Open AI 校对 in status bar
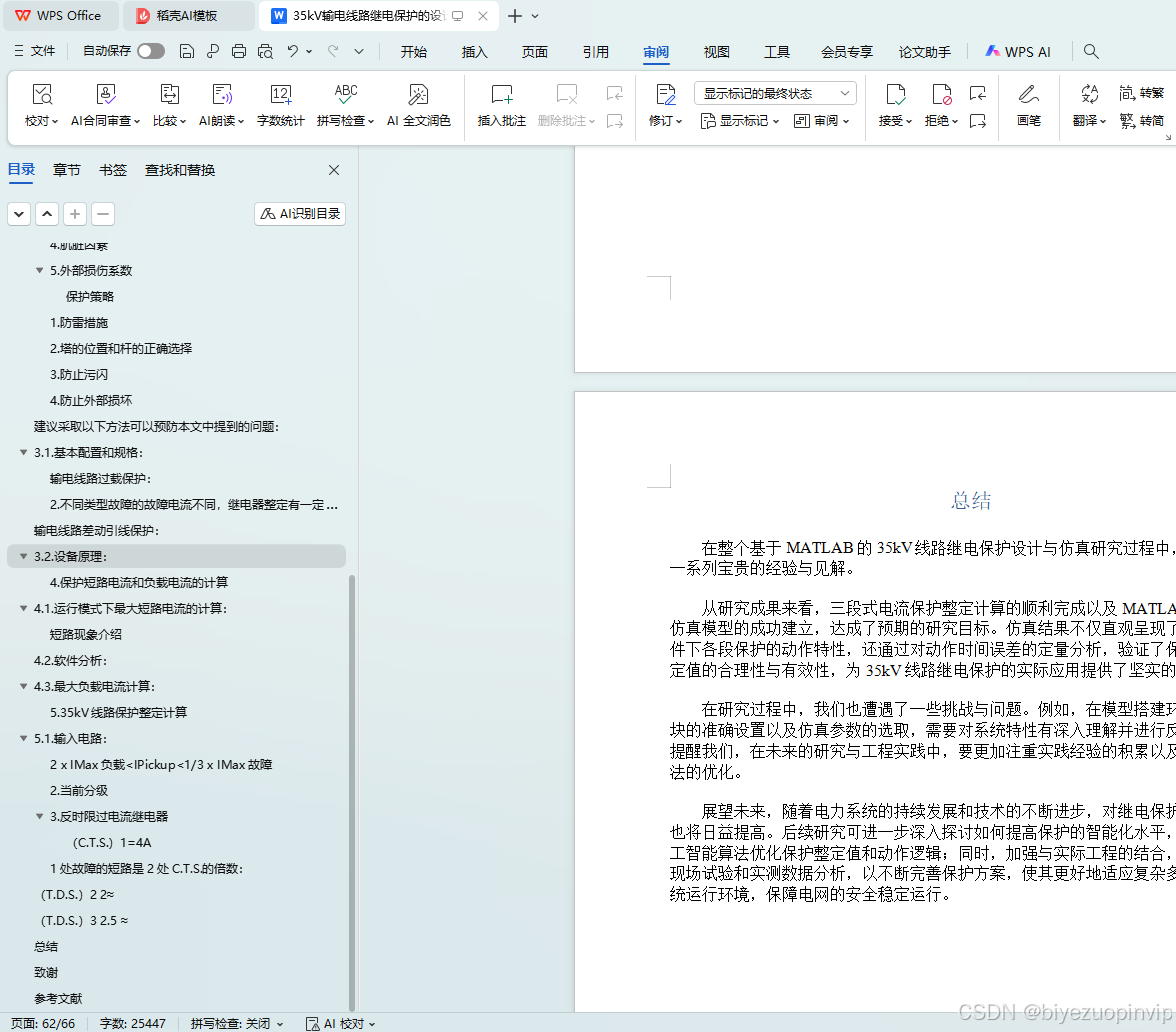Image resolution: width=1176 pixels, height=1032 pixels. click(340, 1023)
